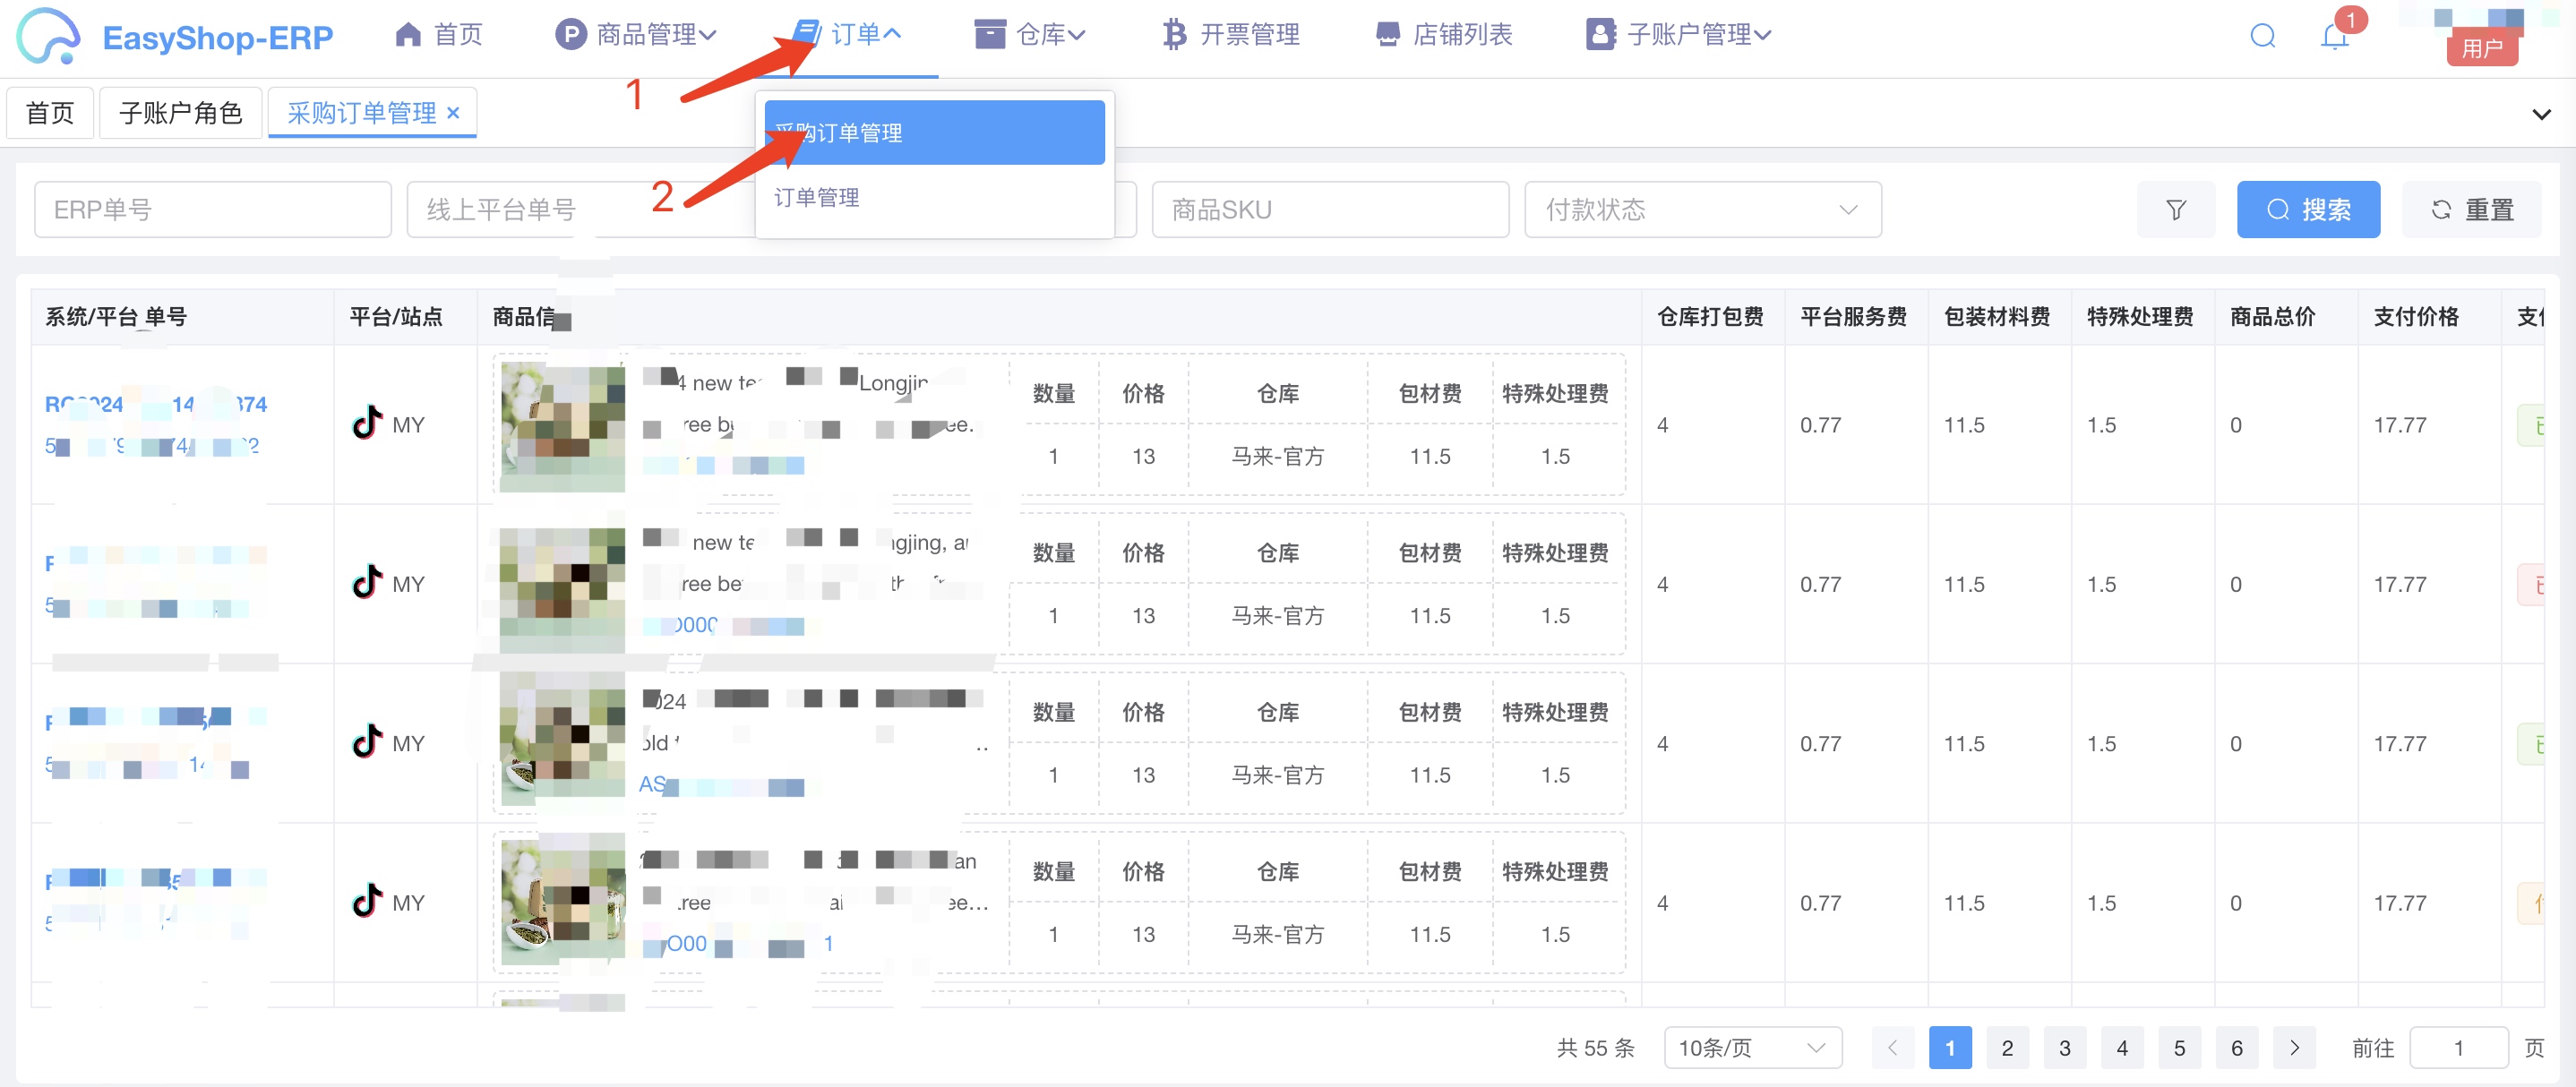Collapse the 订单 menu
The image size is (2576, 1087).
[x=847, y=35]
